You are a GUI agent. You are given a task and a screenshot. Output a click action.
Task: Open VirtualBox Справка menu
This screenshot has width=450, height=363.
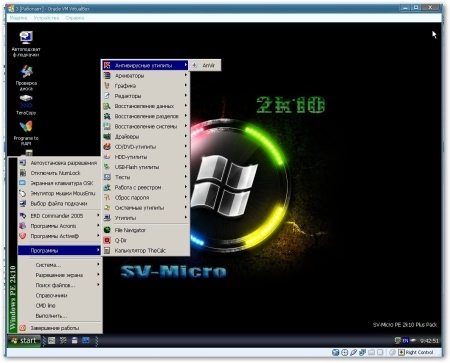pos(75,18)
